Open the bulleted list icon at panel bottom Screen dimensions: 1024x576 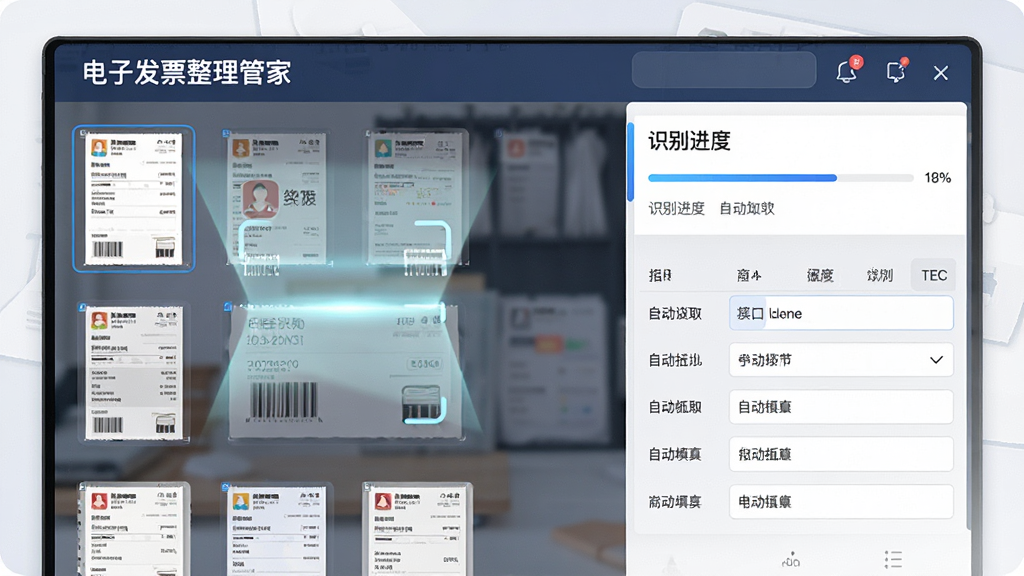click(x=893, y=560)
